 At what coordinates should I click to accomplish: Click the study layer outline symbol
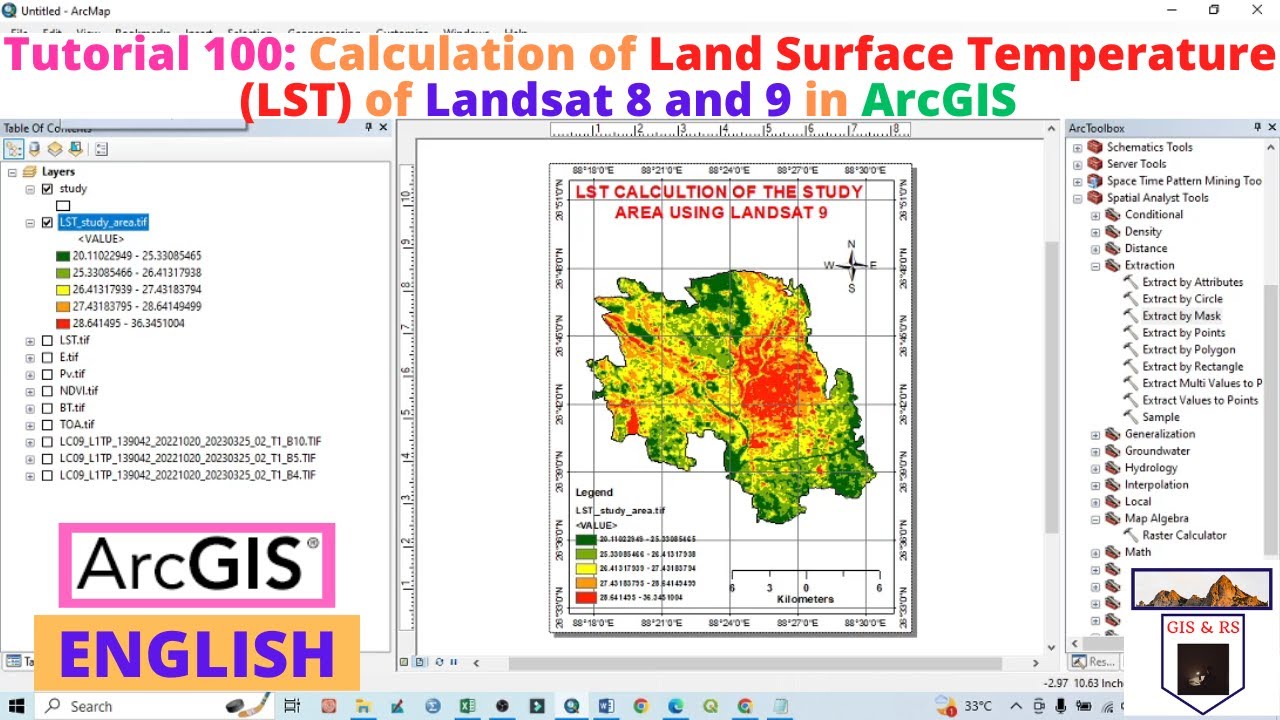pyautogui.click(x=63, y=206)
